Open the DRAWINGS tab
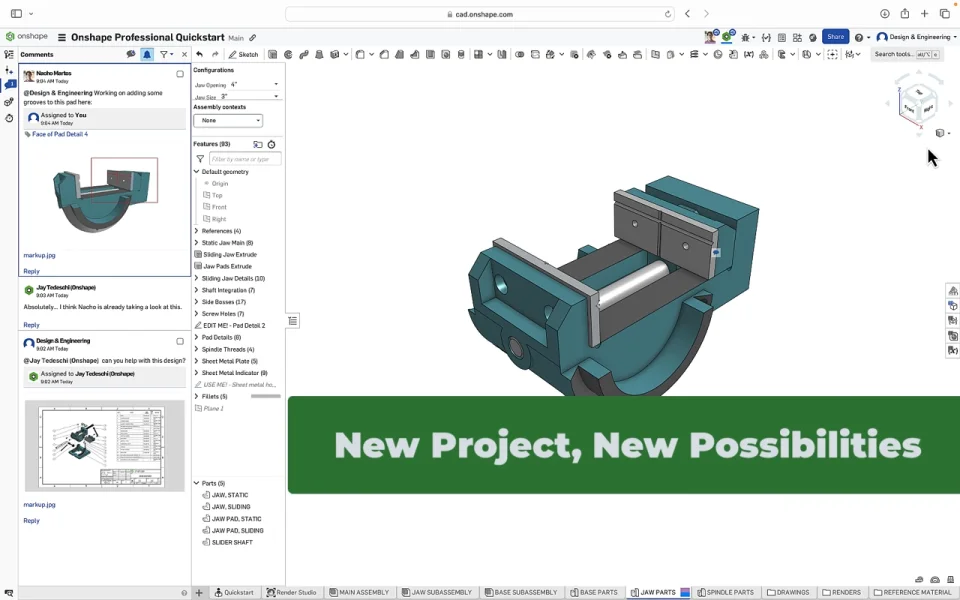Screen dimensions: 960x600 (x=787, y=593)
